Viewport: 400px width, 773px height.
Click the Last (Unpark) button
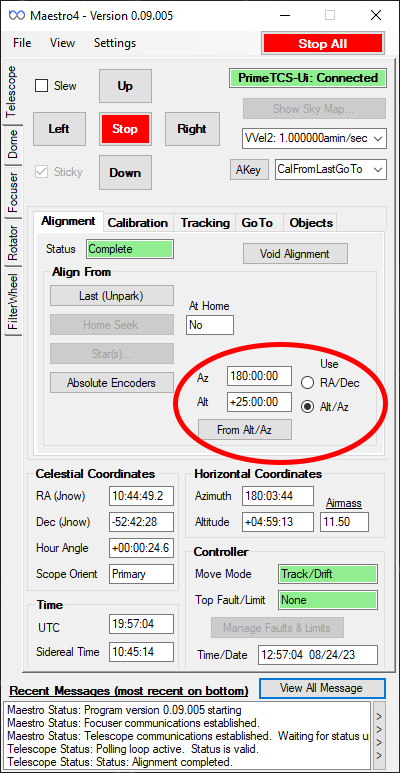pos(112,296)
